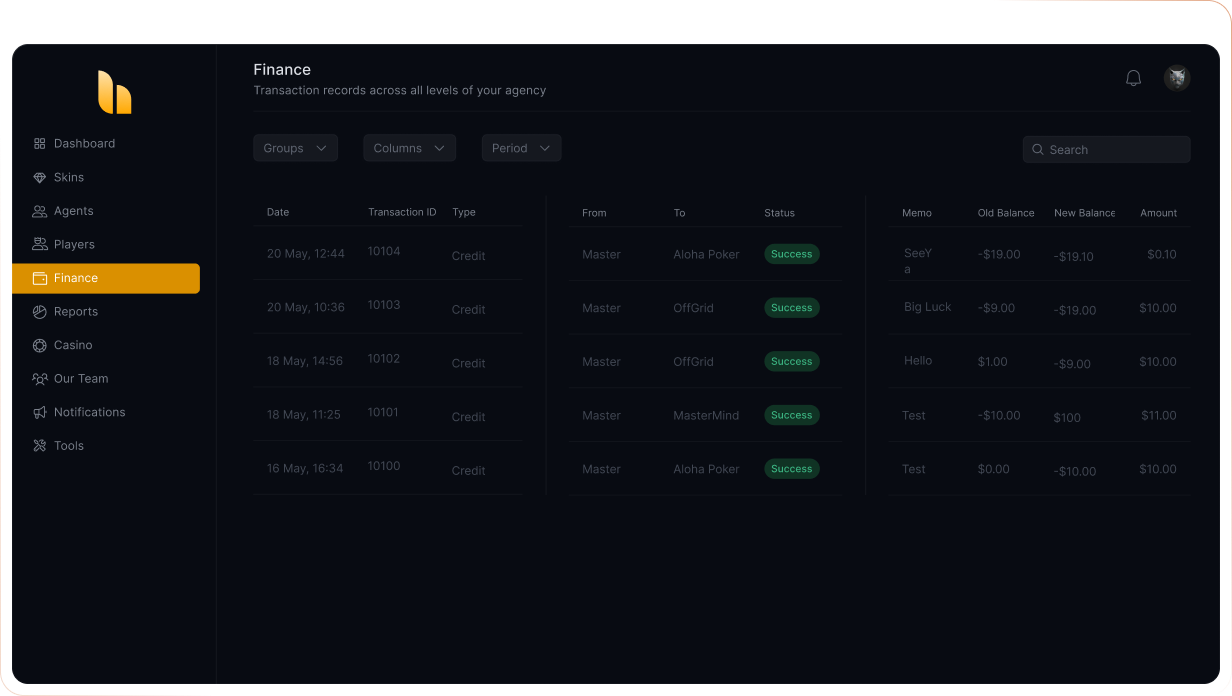Expand the Period dropdown filter
This screenshot has width=1232, height=696.
[x=521, y=148]
